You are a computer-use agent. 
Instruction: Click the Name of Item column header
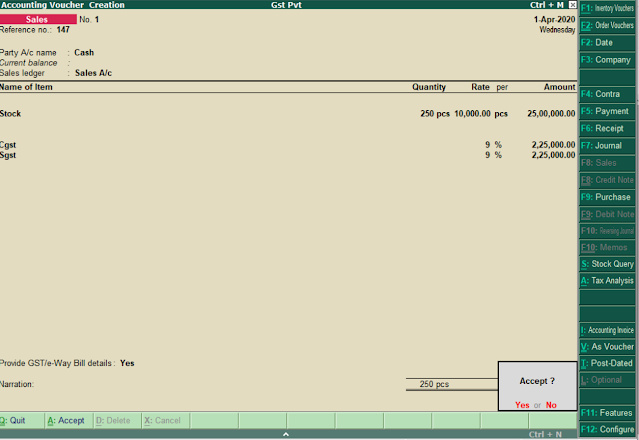point(26,87)
